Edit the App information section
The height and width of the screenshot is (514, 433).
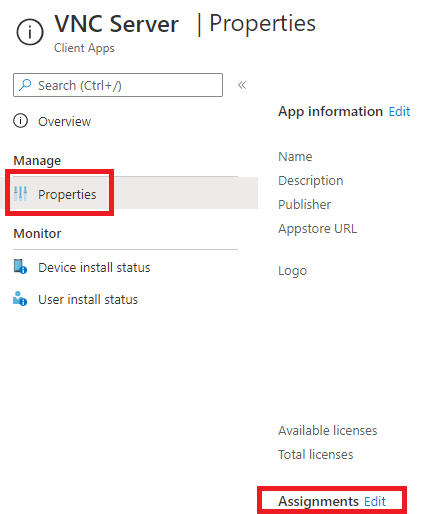[399, 111]
